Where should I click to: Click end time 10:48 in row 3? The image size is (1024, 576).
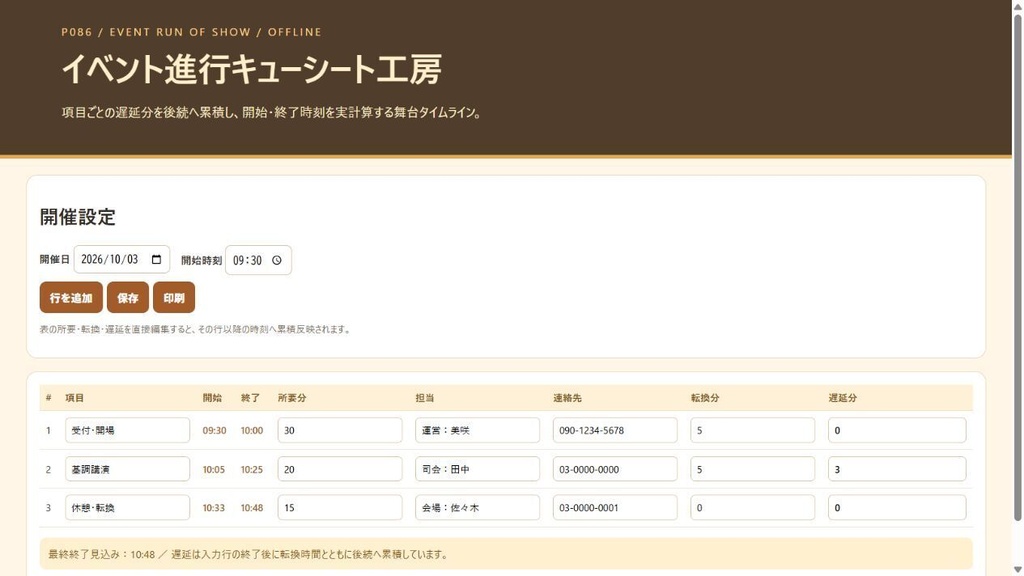point(251,507)
